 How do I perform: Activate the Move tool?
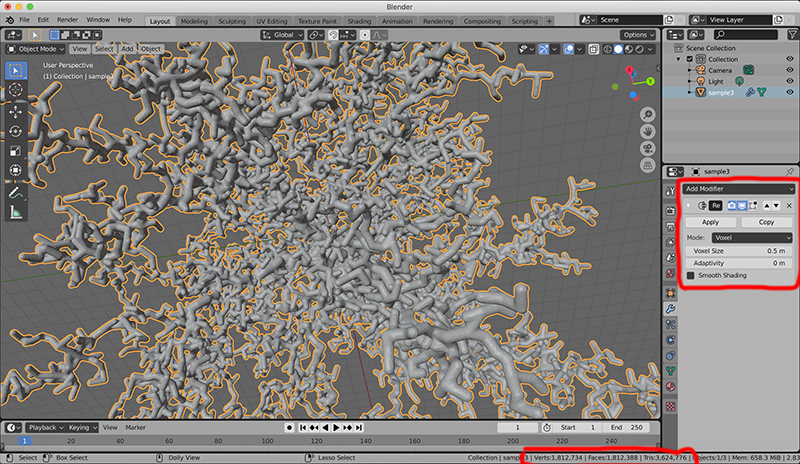[16, 112]
